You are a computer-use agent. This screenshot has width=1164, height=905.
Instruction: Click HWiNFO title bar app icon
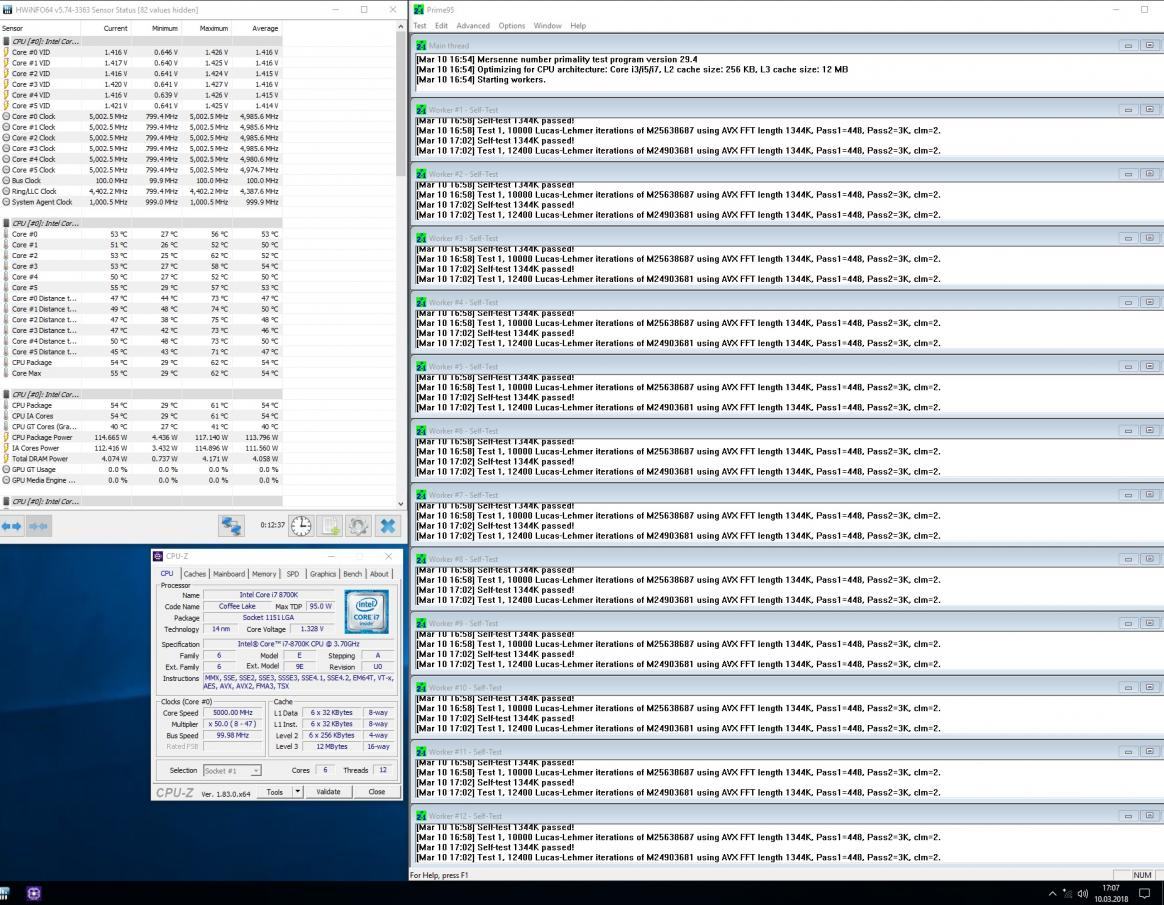tap(7, 10)
